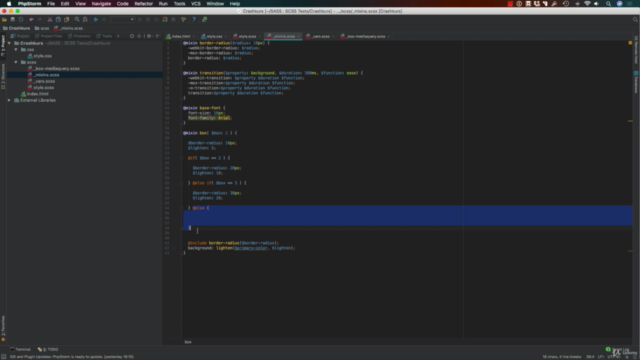Select style.css in project tree

(40, 56)
